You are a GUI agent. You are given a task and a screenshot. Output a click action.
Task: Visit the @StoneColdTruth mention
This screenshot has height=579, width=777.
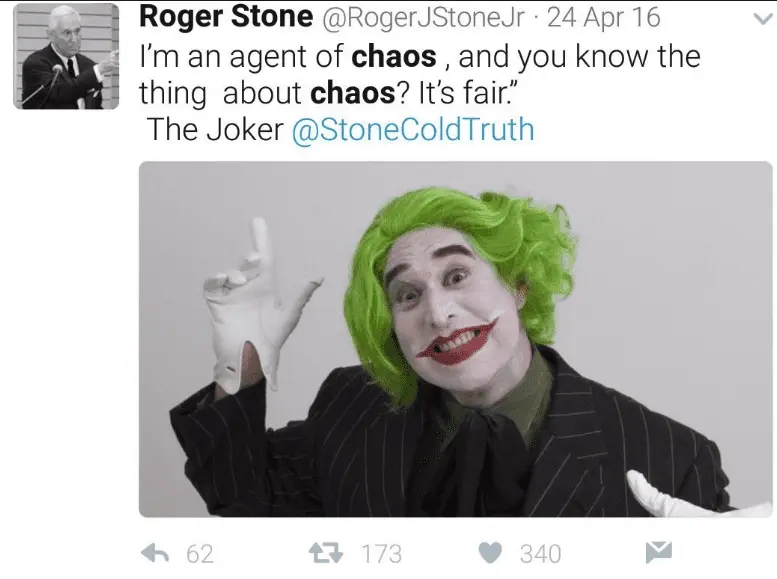(412, 129)
